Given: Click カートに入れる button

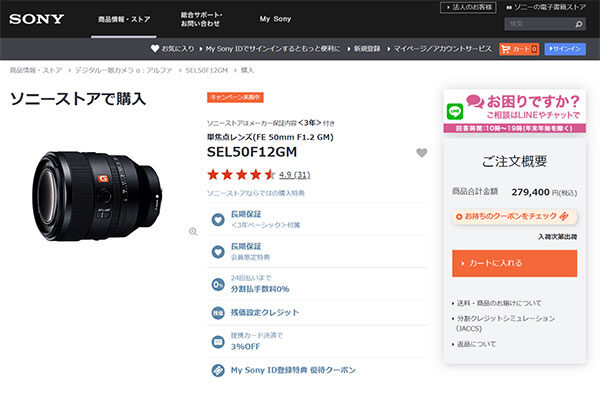Looking at the screenshot, I should tap(514, 263).
